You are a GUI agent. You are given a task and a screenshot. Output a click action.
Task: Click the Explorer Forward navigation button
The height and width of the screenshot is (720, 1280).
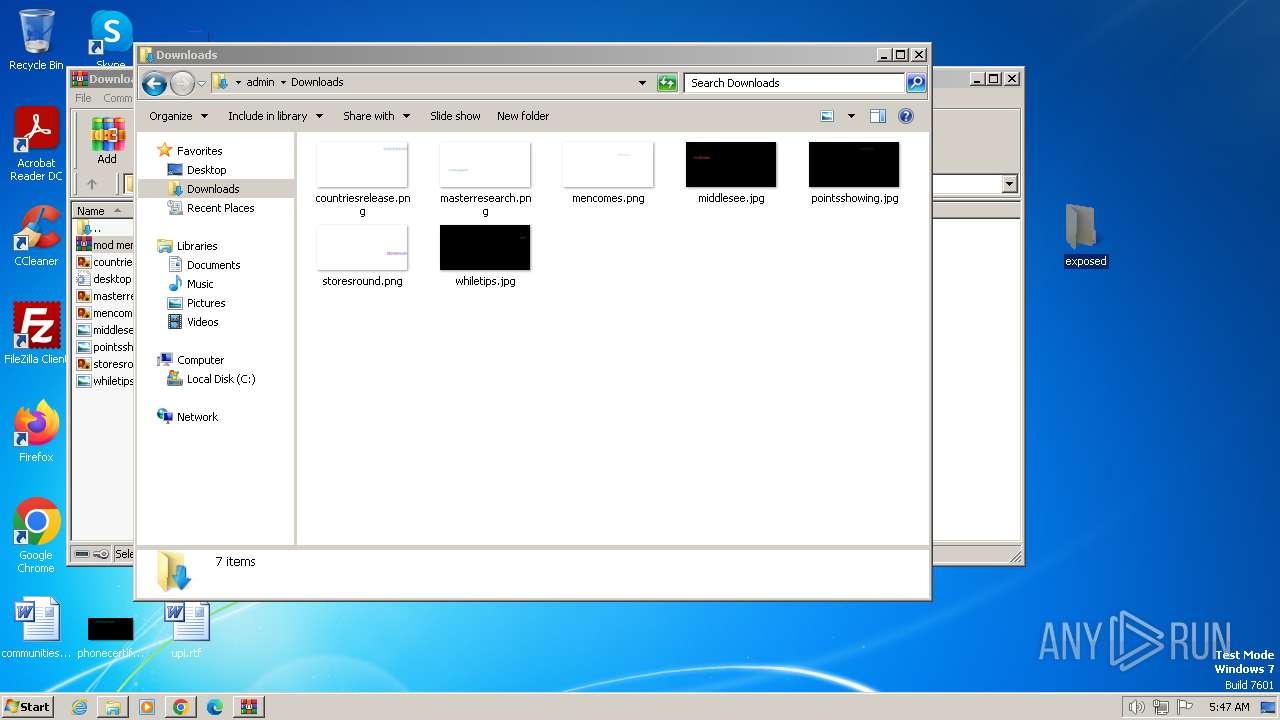(182, 83)
